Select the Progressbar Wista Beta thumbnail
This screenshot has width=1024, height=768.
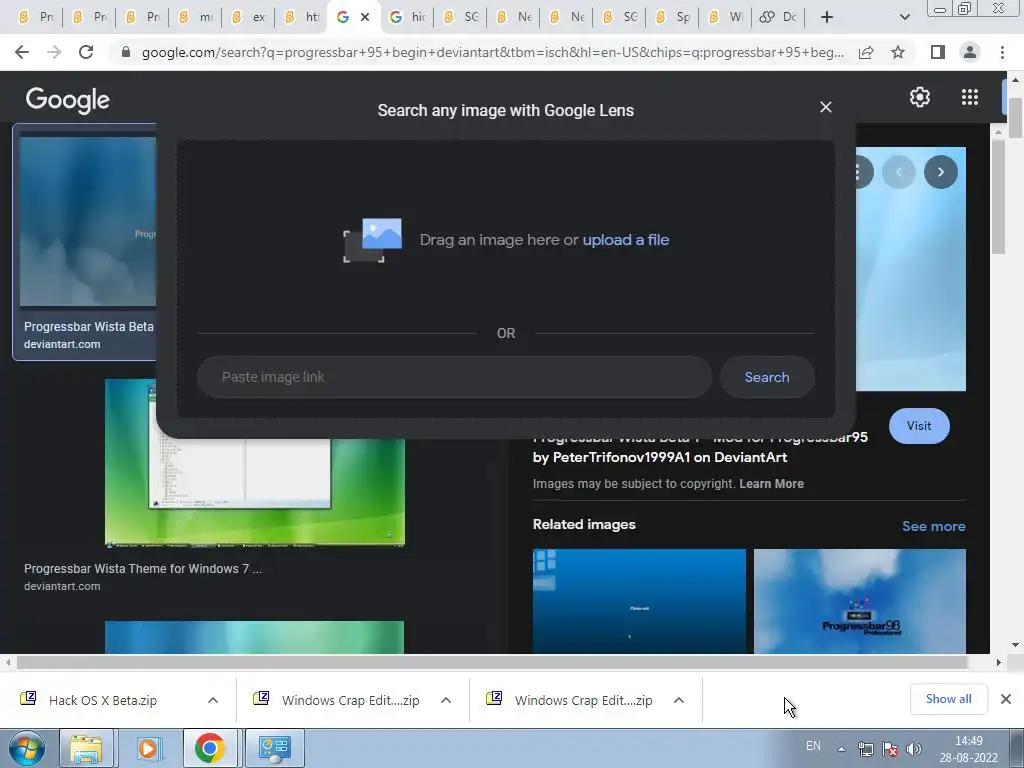(x=88, y=221)
